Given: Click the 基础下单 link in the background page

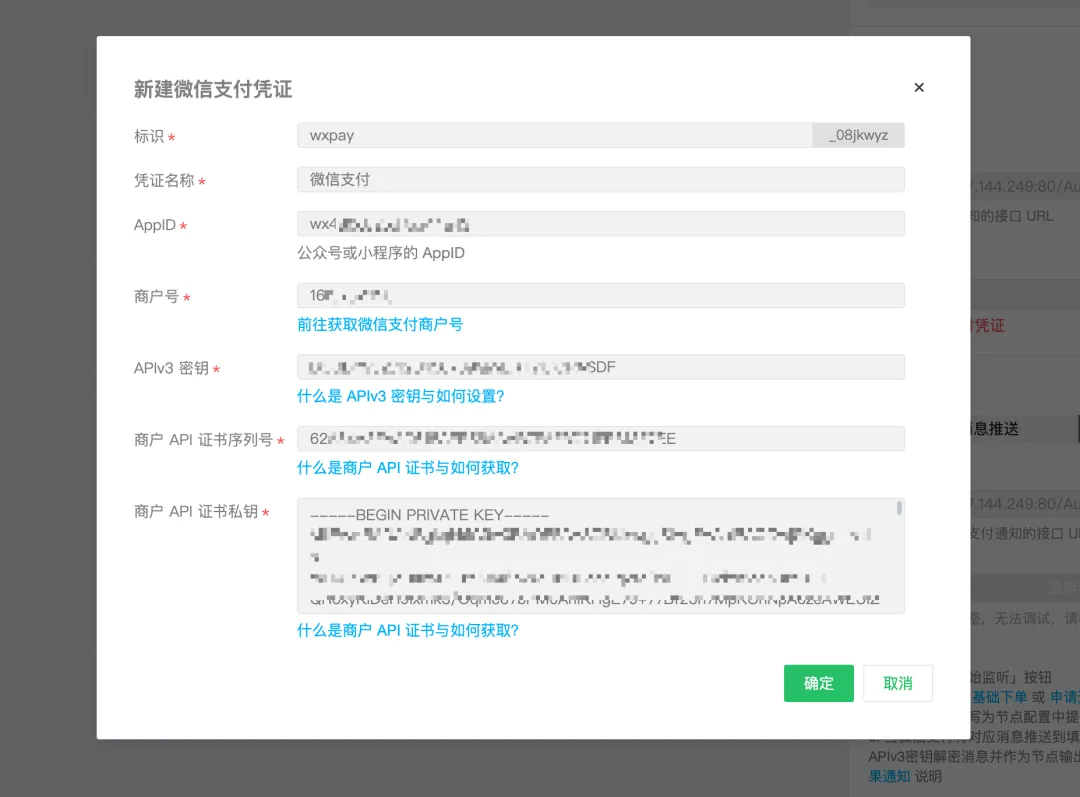Looking at the screenshot, I should [x=999, y=697].
